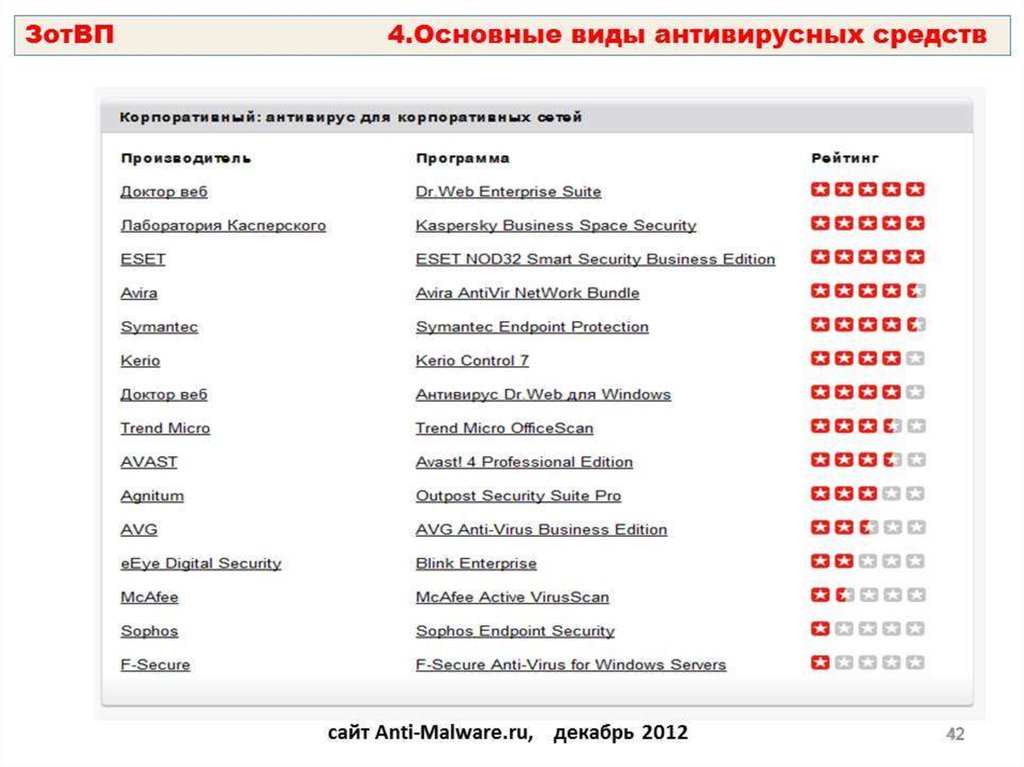
Task: Click the slide number 42
Action: pos(955,734)
